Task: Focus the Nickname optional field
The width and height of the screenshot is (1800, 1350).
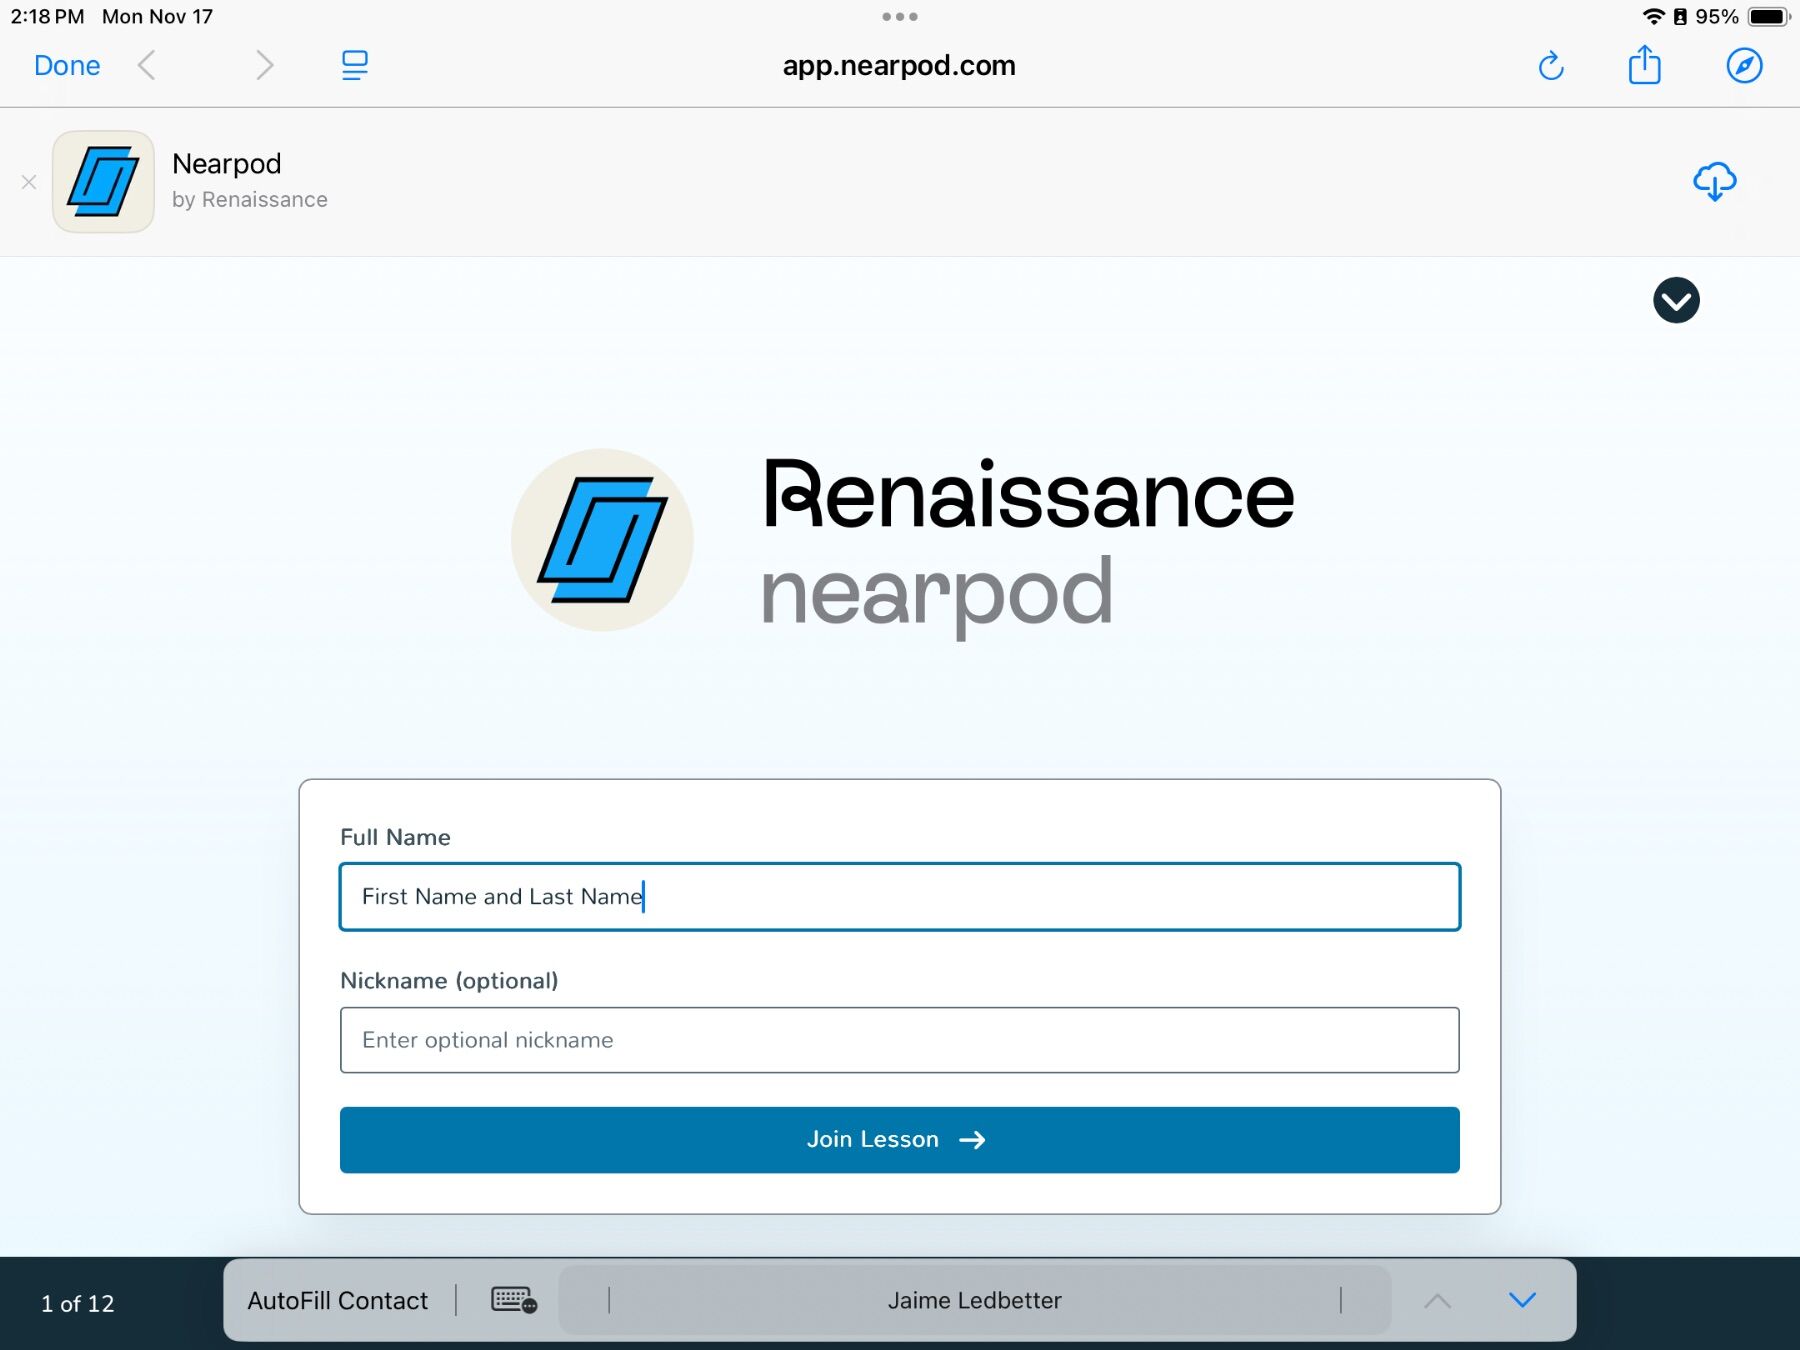Action: point(900,1040)
